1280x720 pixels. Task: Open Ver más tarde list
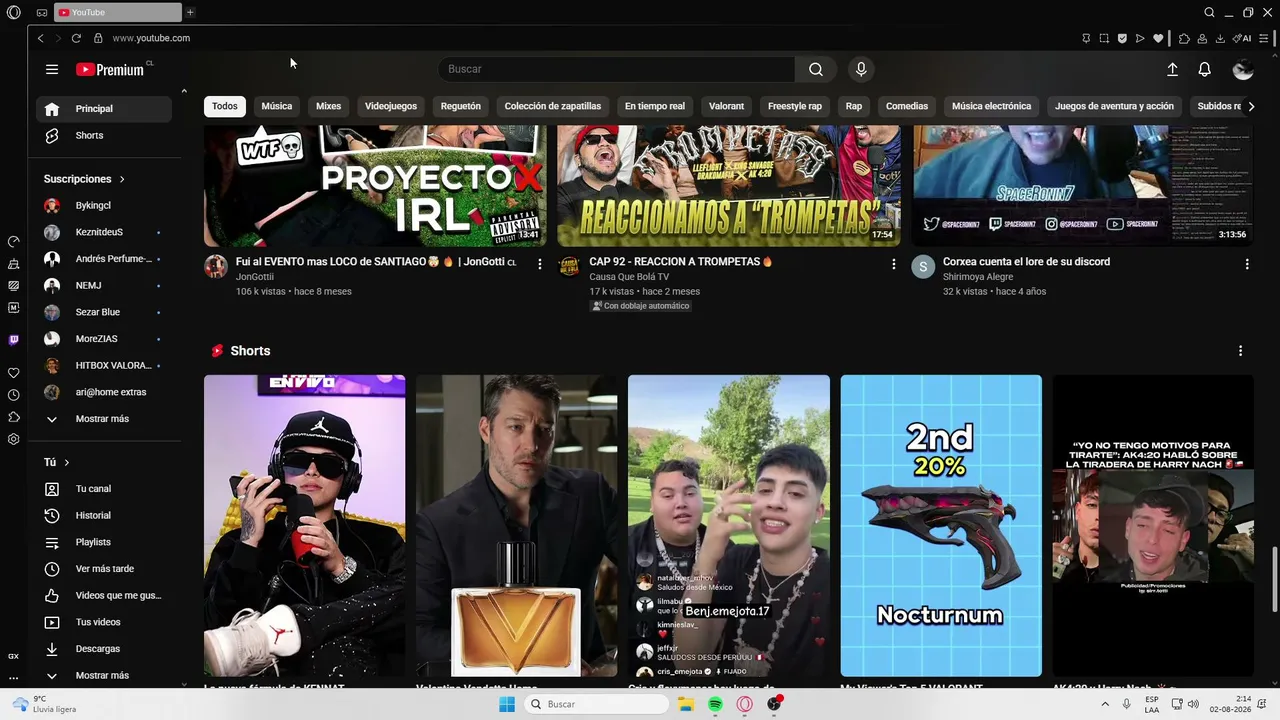[x=104, y=569]
